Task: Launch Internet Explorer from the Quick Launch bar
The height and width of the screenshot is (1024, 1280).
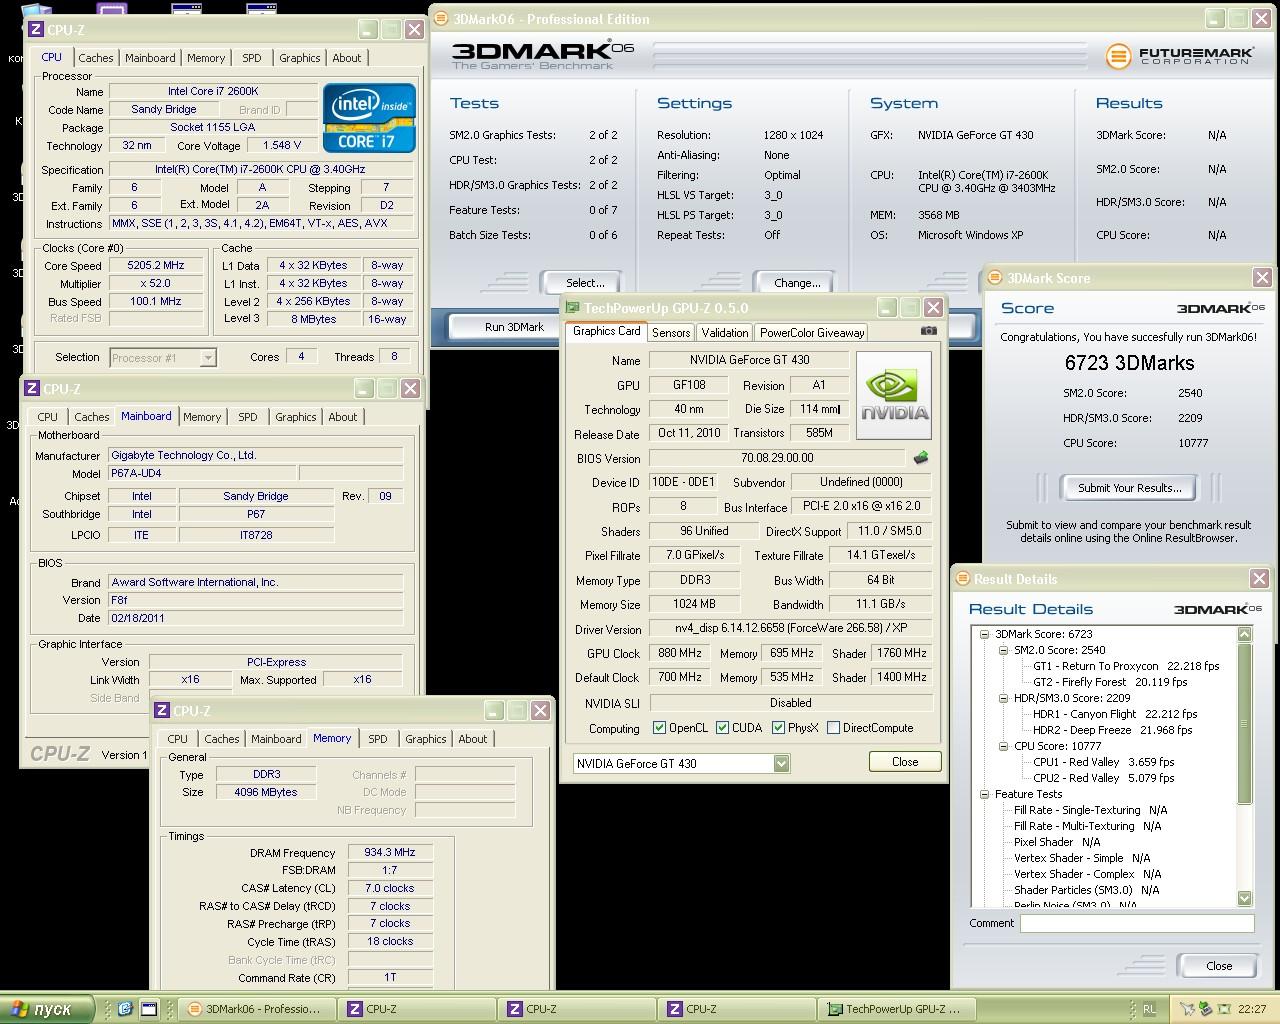Action: coord(125,1009)
